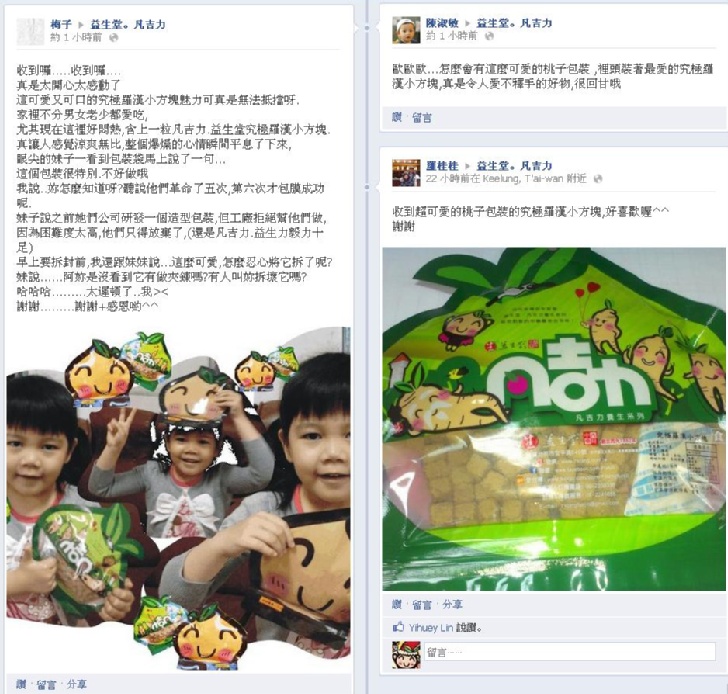
Task: Open 益生堂。凡吉力 page from 梅子's post
Action: [x=128, y=25]
